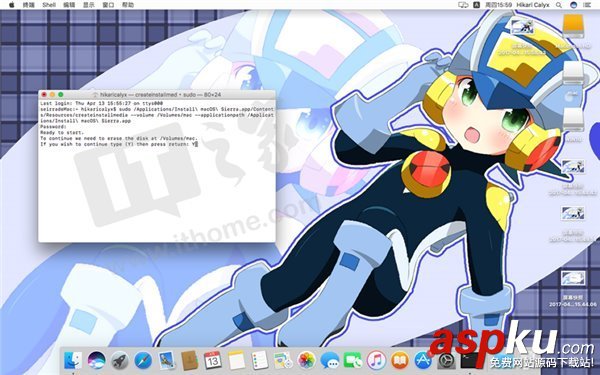Open the Hikari Calyx user menu
The width and height of the screenshot is (600, 375).
tap(533, 5)
